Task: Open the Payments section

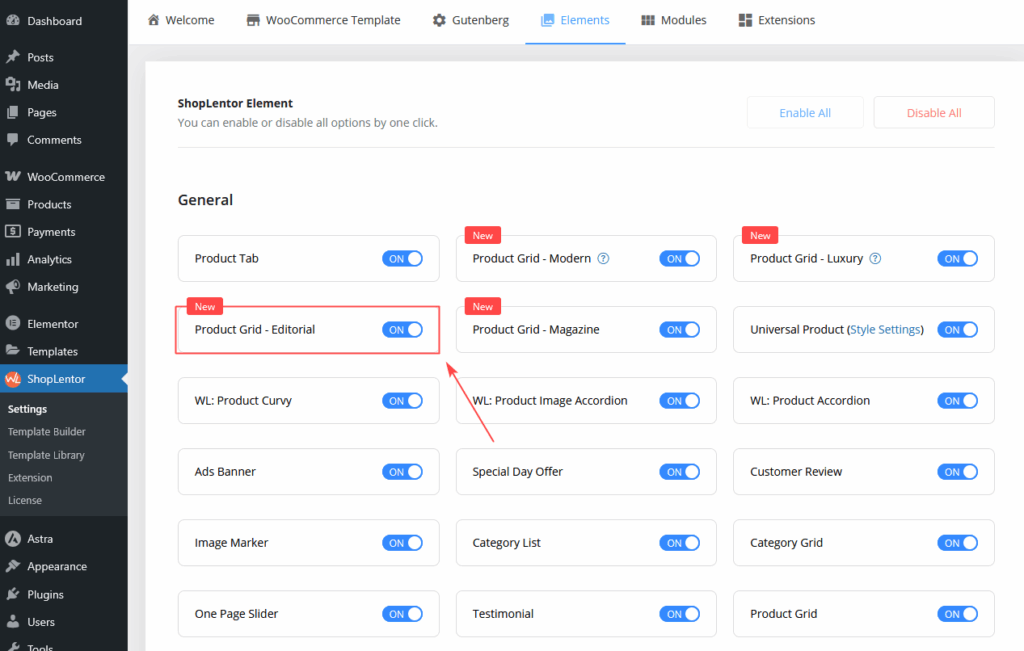Action: 50,231
